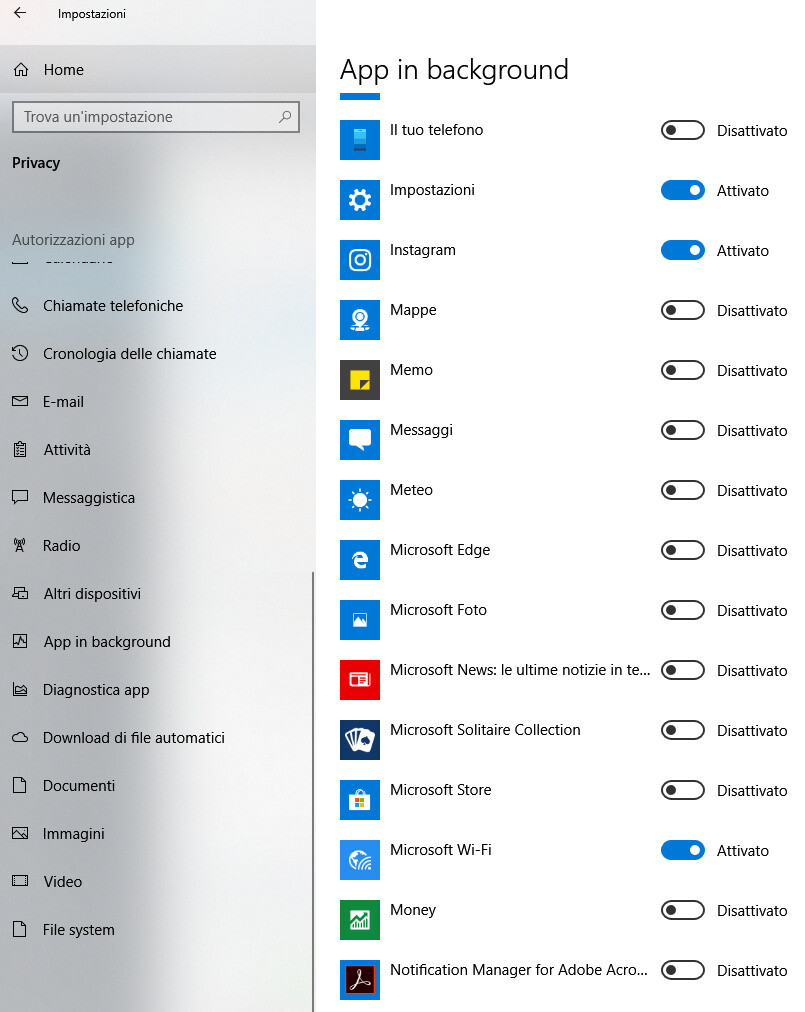Click the Trova un'impostazione search field

click(156, 117)
